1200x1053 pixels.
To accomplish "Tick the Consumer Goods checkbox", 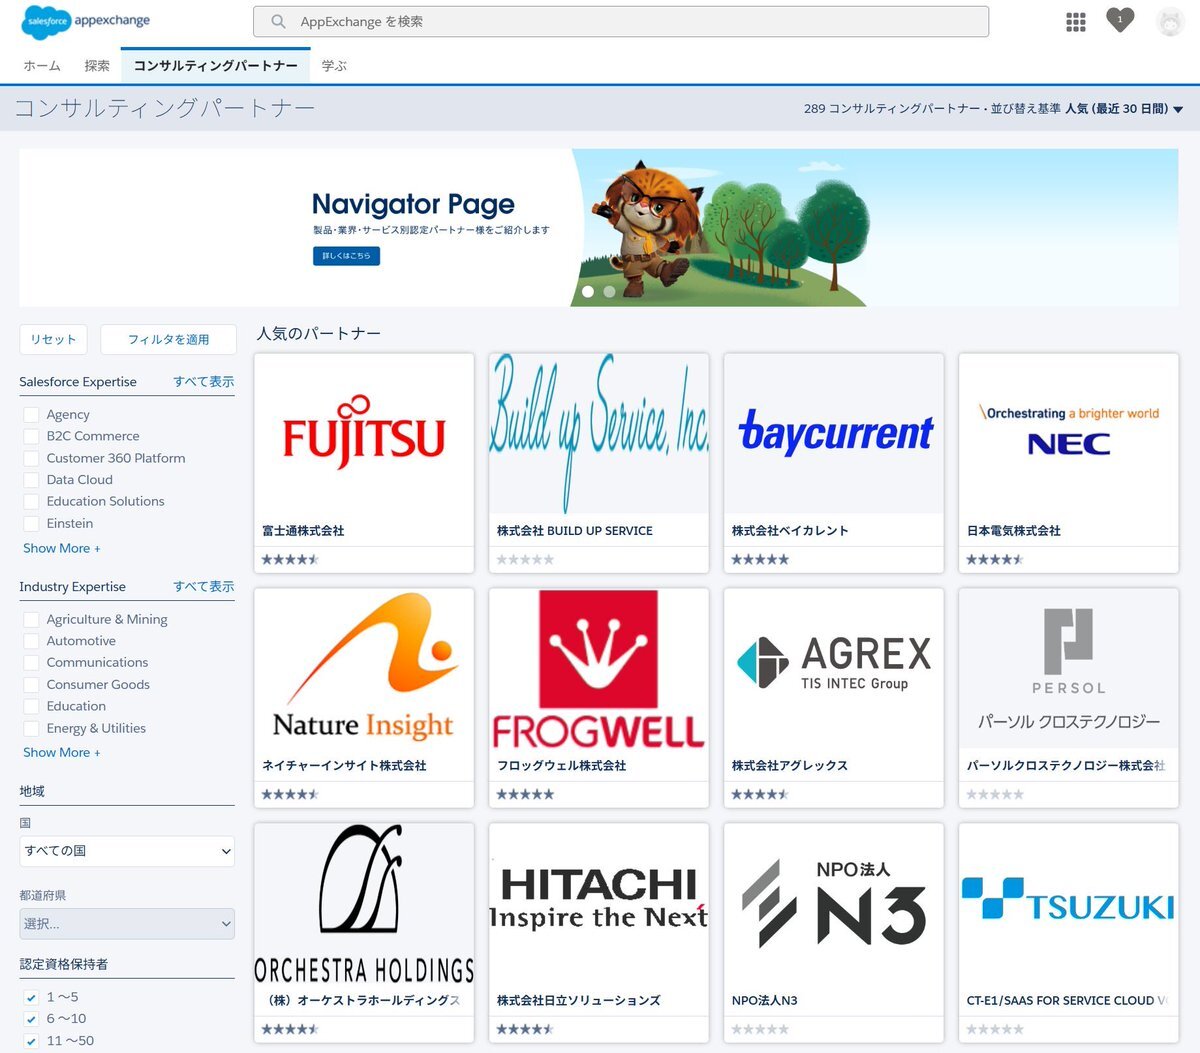I will pyautogui.click(x=31, y=685).
